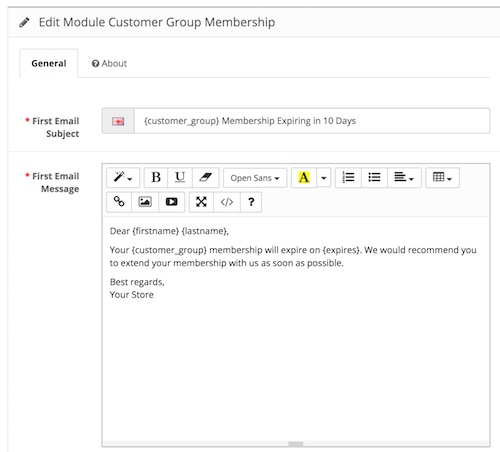Image resolution: width=500 pixels, height=452 pixels.
Task: Open the paragraph alignment dropdown
Action: point(404,177)
